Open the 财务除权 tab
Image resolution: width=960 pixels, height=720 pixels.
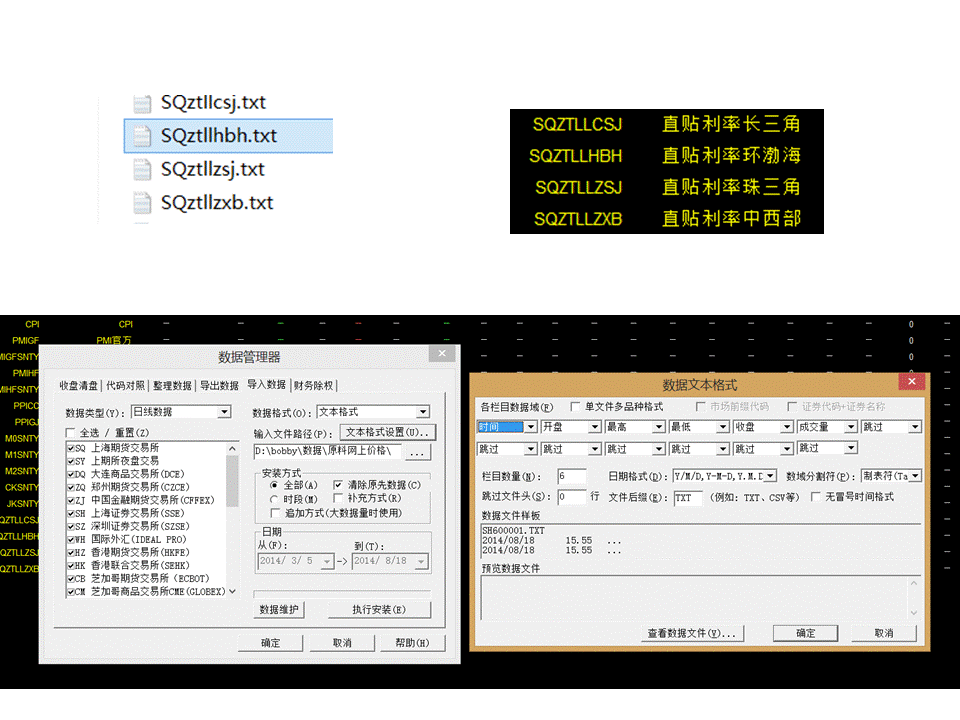314,386
